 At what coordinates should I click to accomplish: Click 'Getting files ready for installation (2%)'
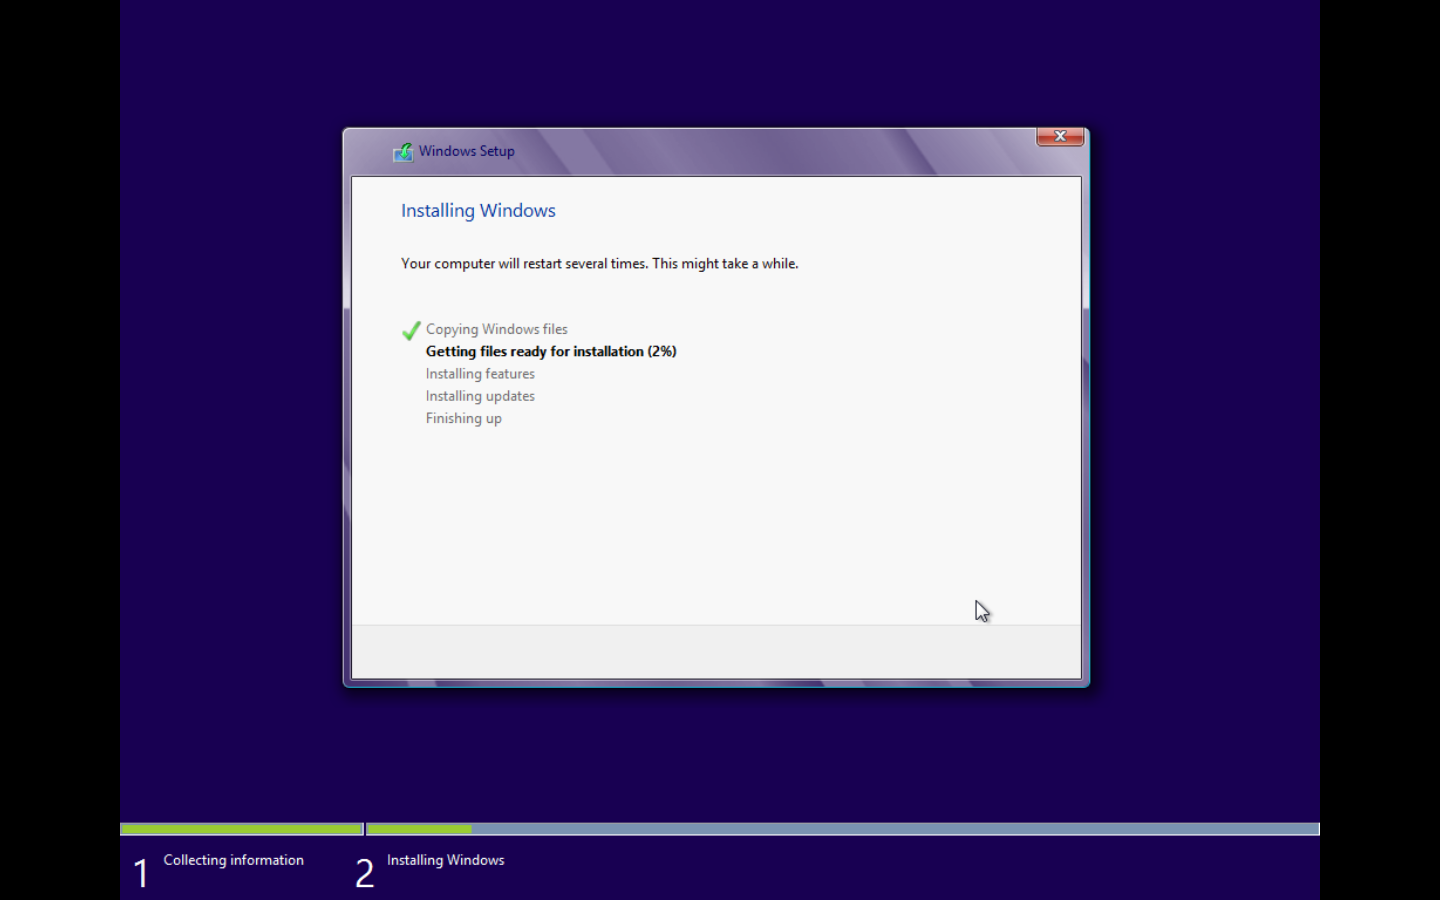coord(551,351)
